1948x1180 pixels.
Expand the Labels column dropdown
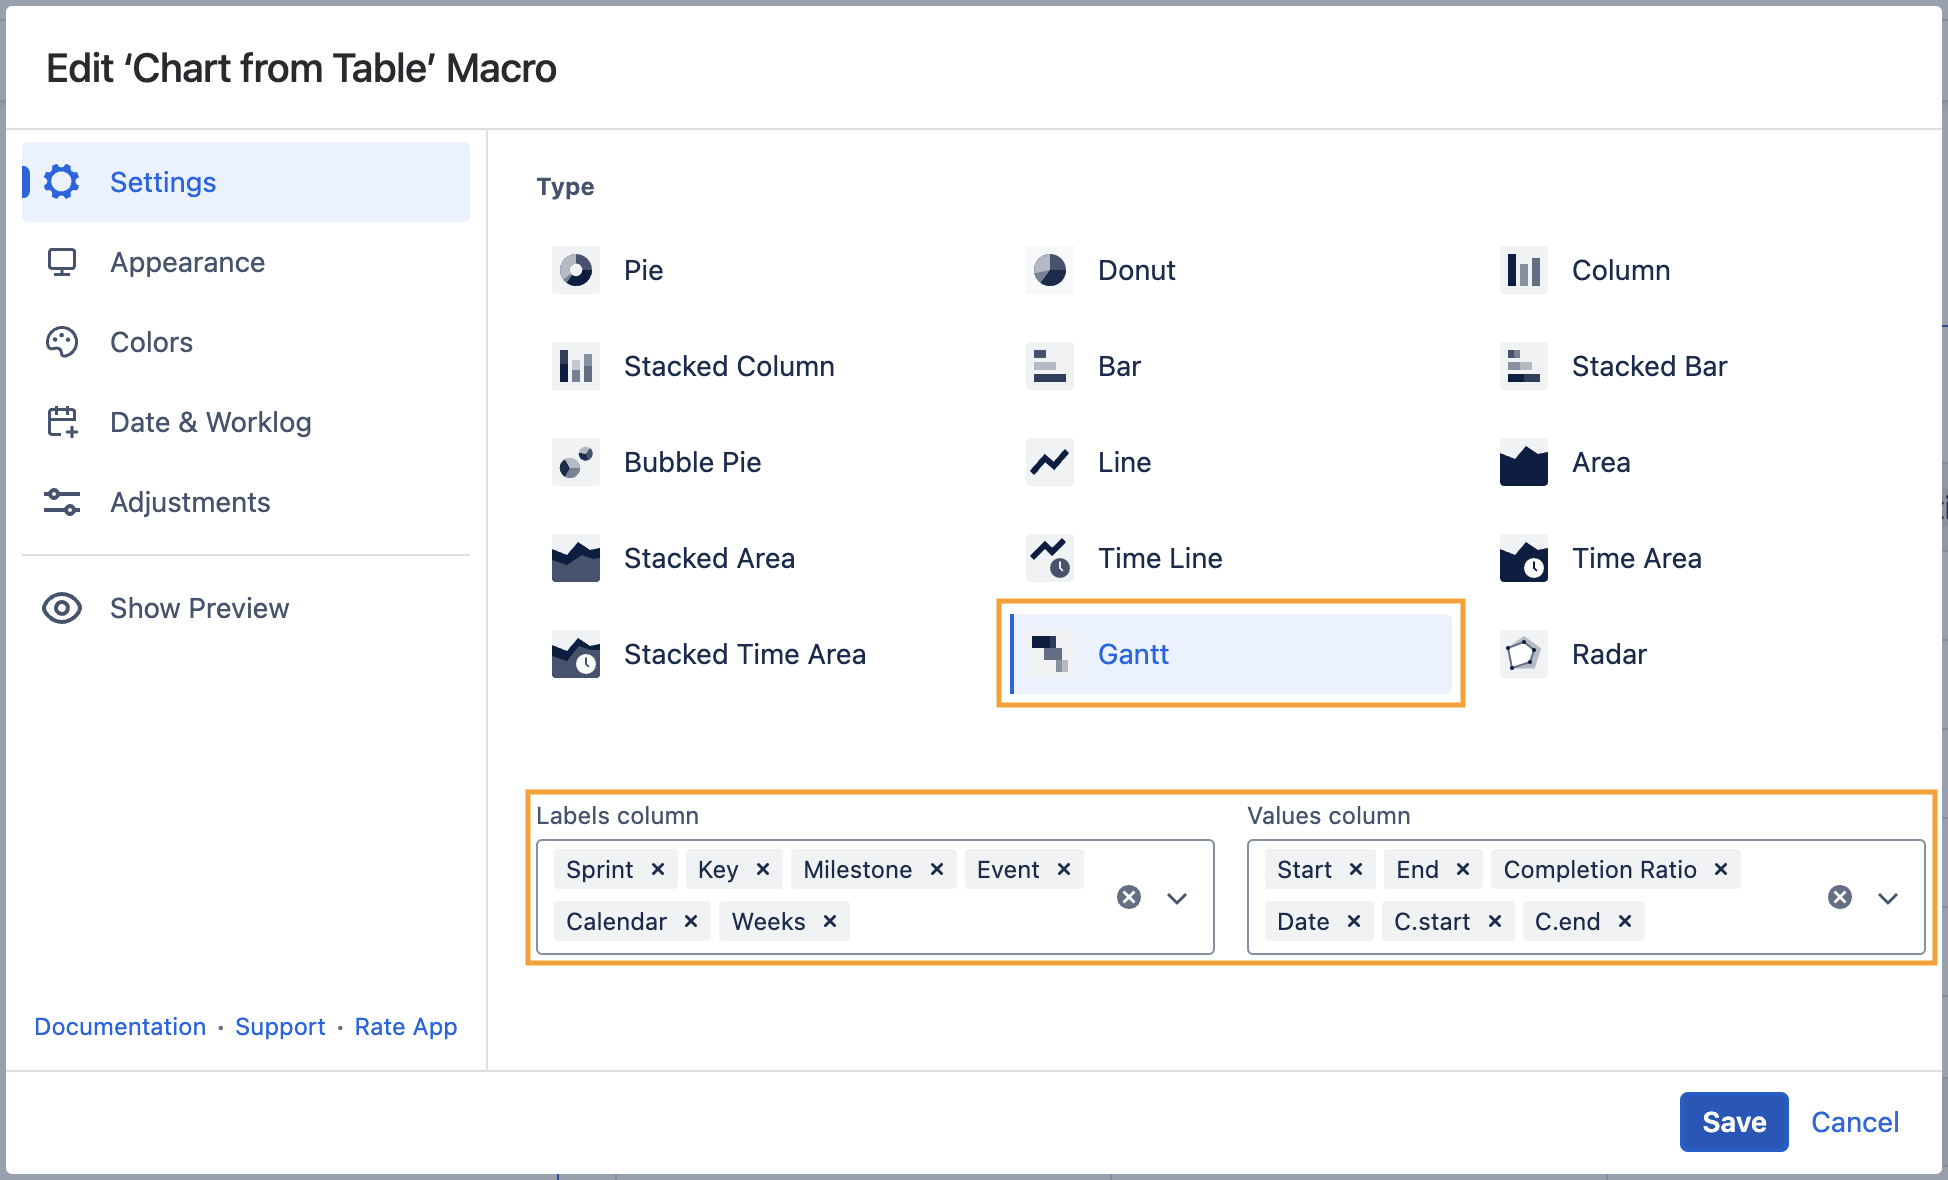click(1177, 897)
